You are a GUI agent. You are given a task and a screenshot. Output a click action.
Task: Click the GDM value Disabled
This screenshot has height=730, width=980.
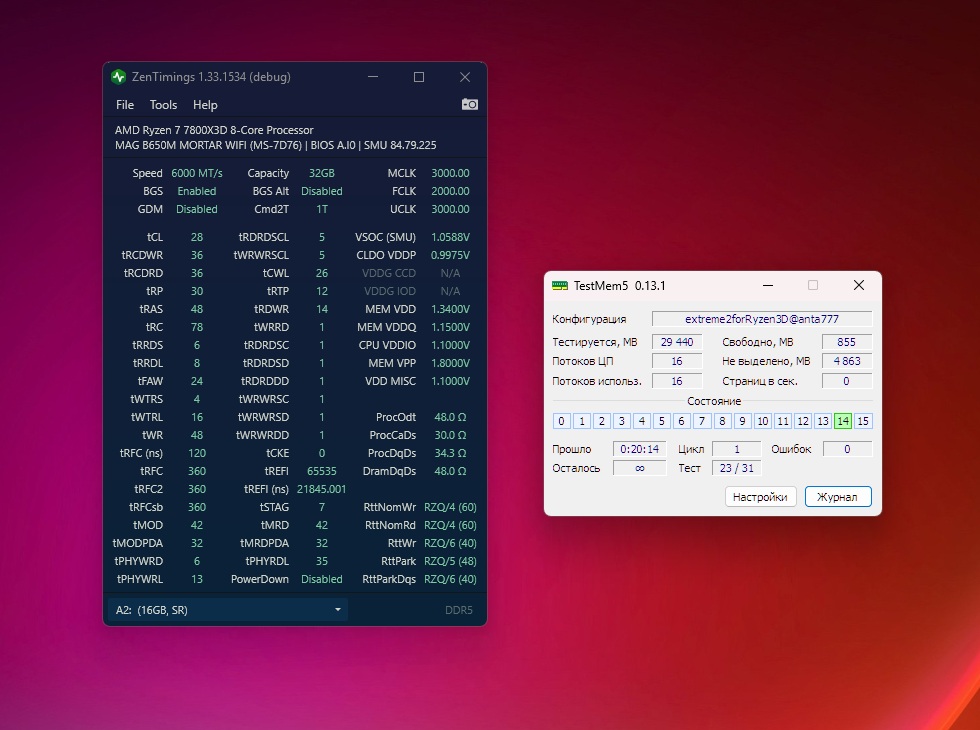[x=197, y=209]
